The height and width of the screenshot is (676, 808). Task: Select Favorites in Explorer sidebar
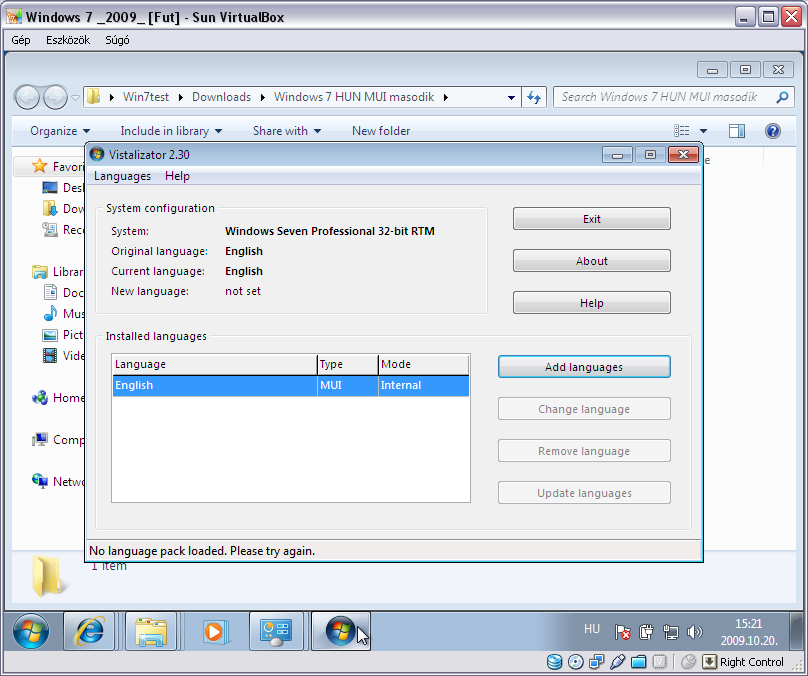(58, 166)
